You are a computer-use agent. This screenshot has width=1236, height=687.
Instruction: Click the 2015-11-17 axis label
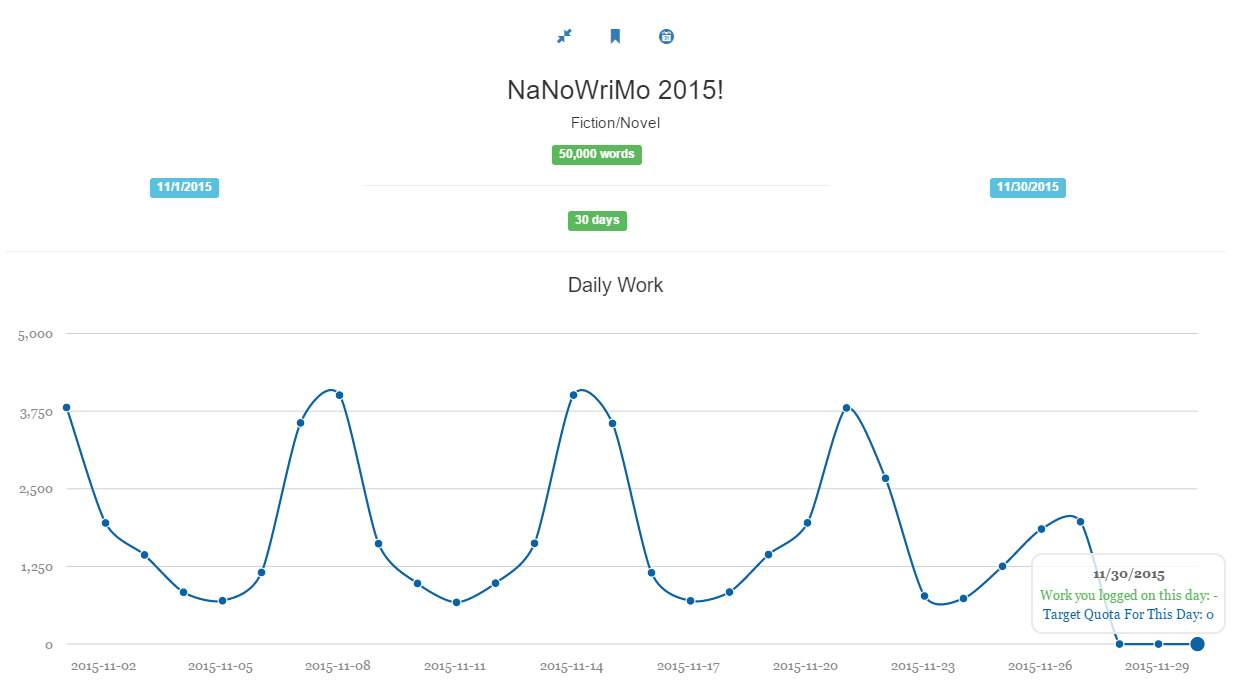click(x=688, y=666)
